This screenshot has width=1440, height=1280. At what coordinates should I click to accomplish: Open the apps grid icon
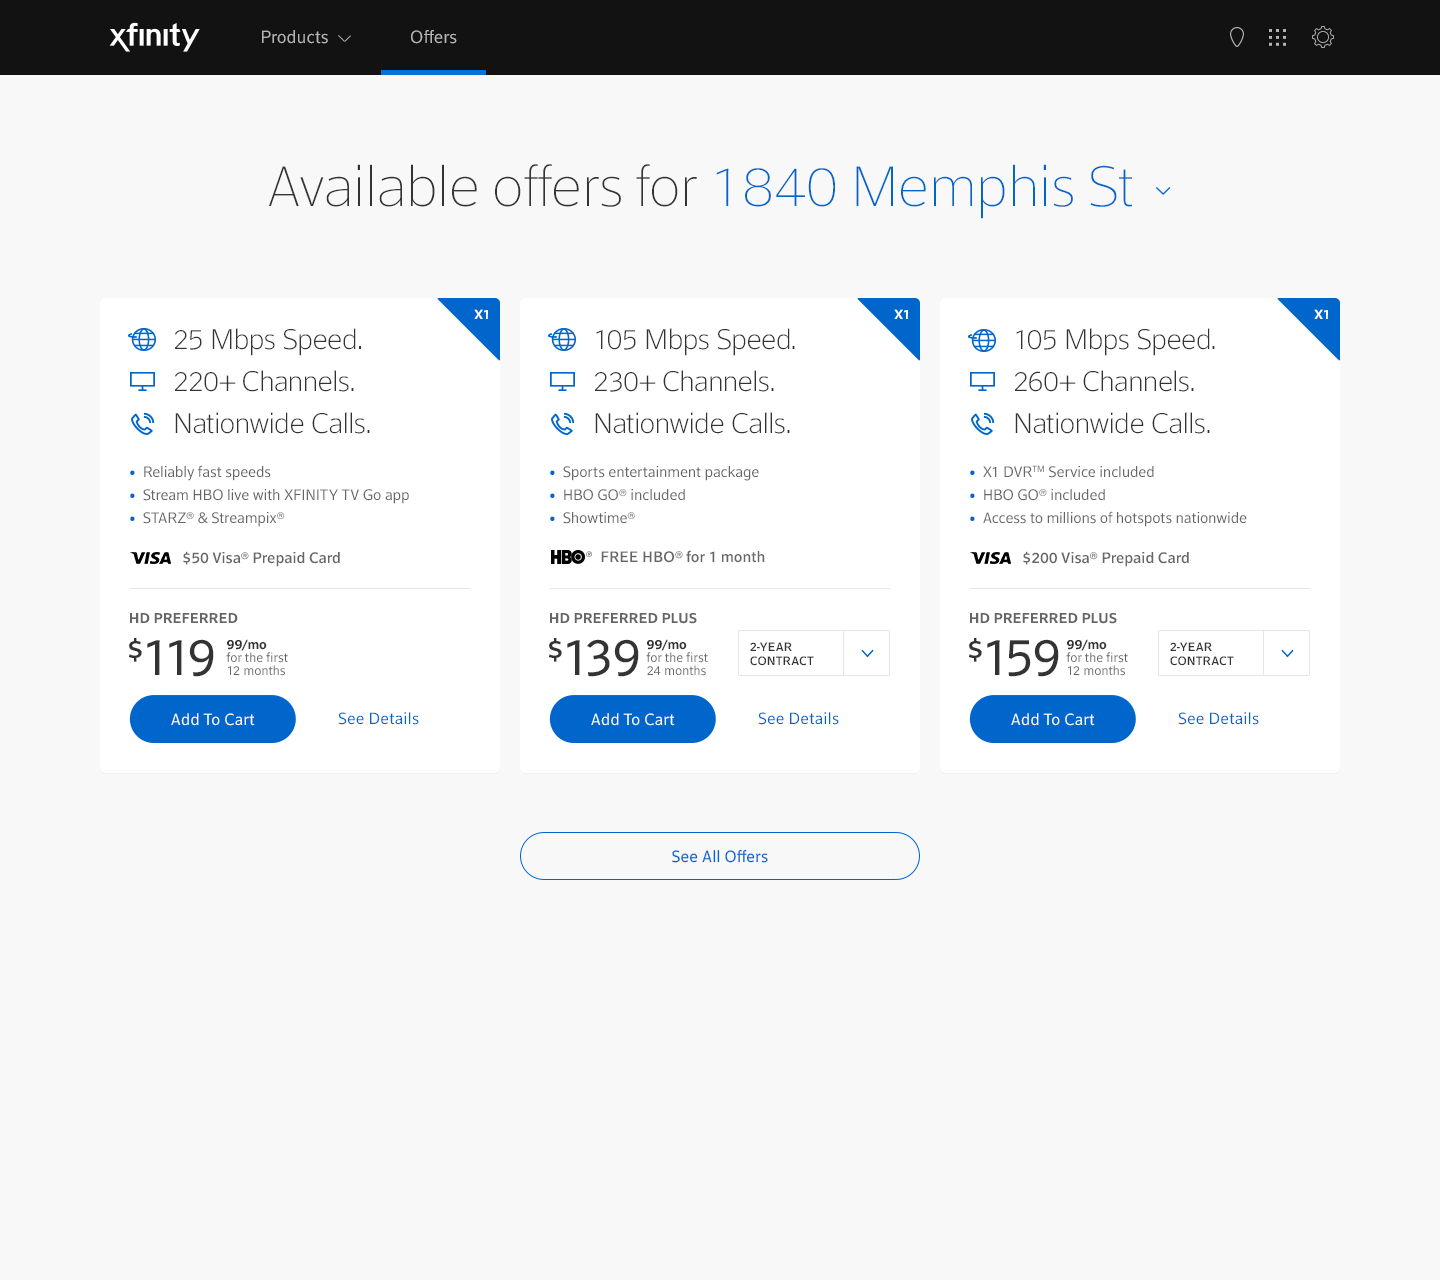click(1277, 37)
